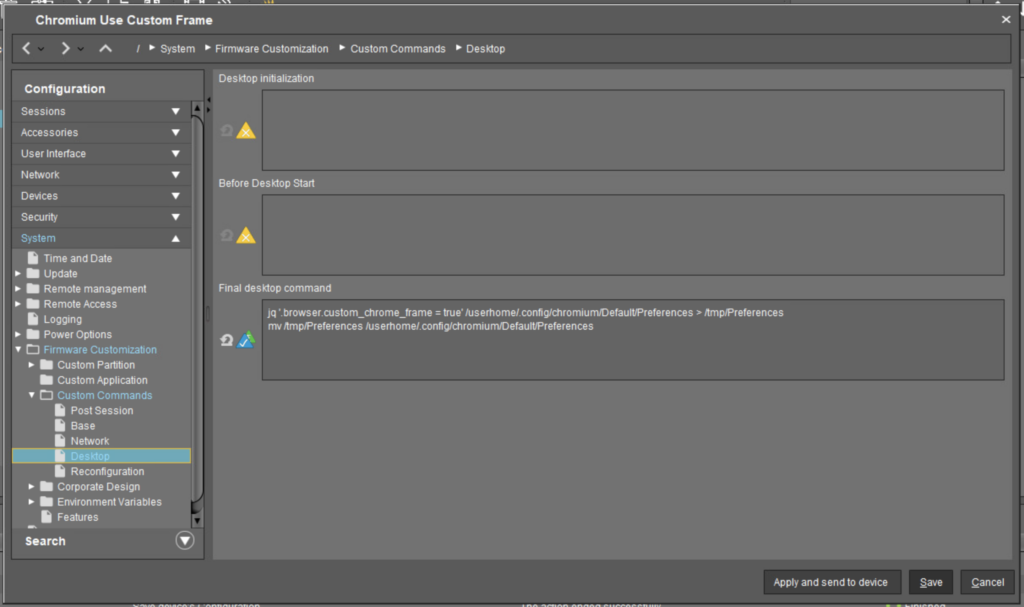Open the forward history dropdown arrow

(x=80, y=49)
